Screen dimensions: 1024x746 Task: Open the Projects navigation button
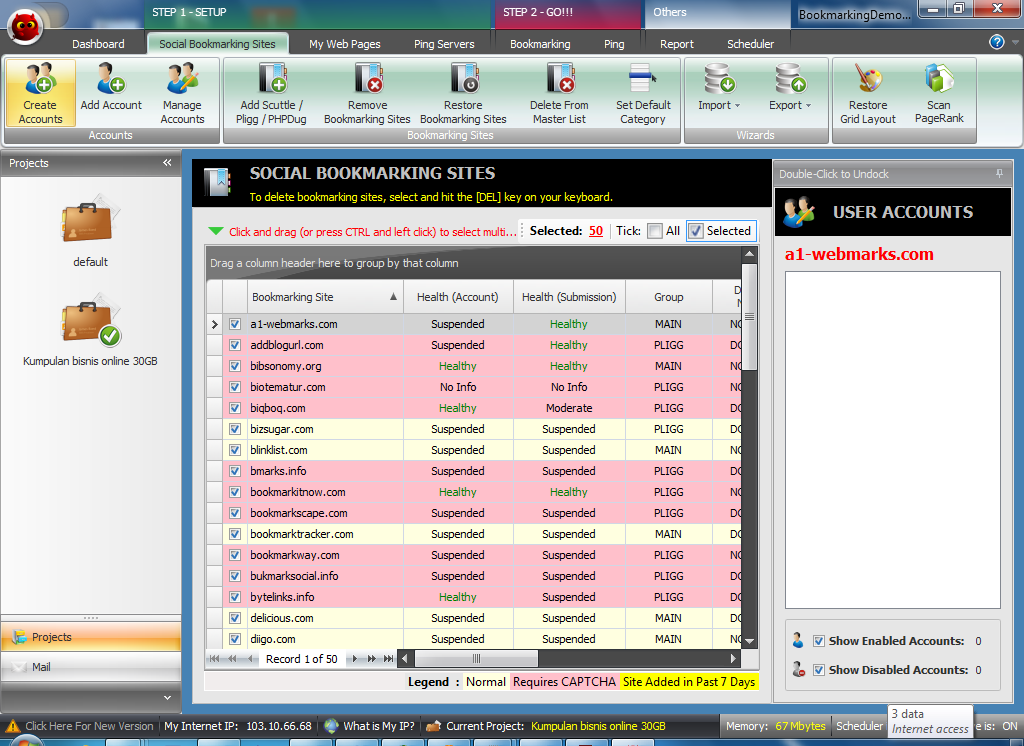91,637
